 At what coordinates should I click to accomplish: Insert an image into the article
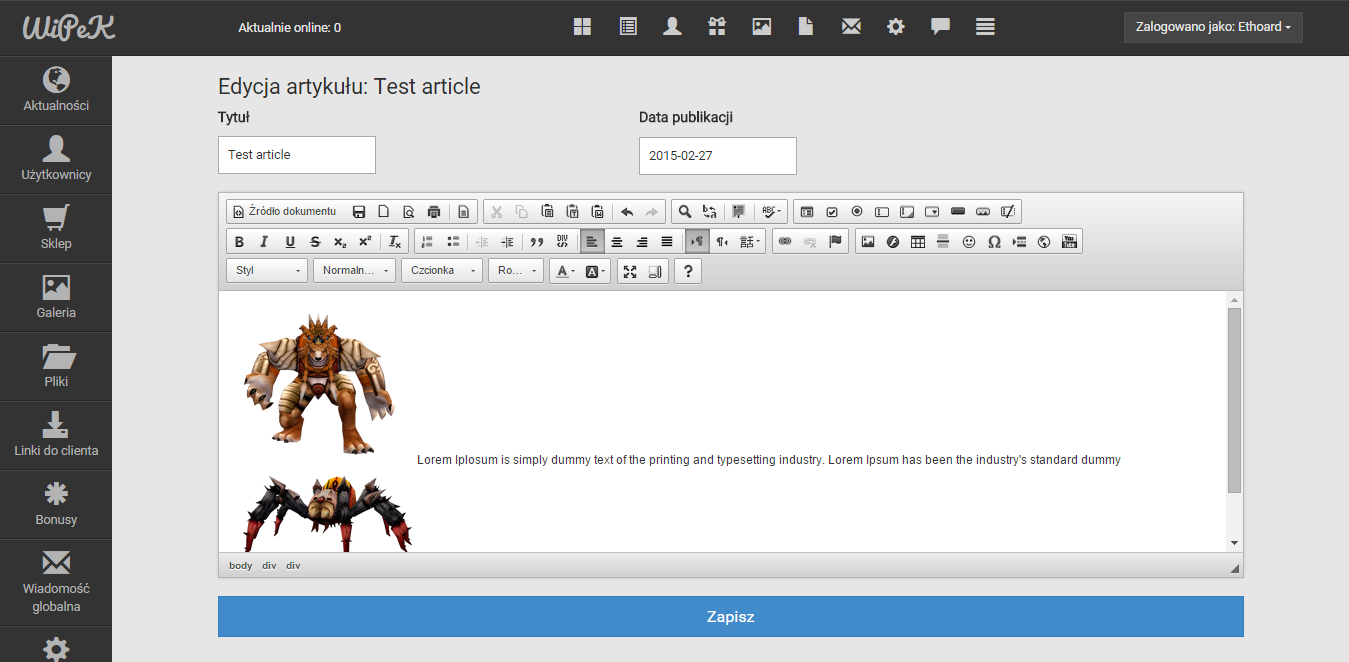pos(868,242)
